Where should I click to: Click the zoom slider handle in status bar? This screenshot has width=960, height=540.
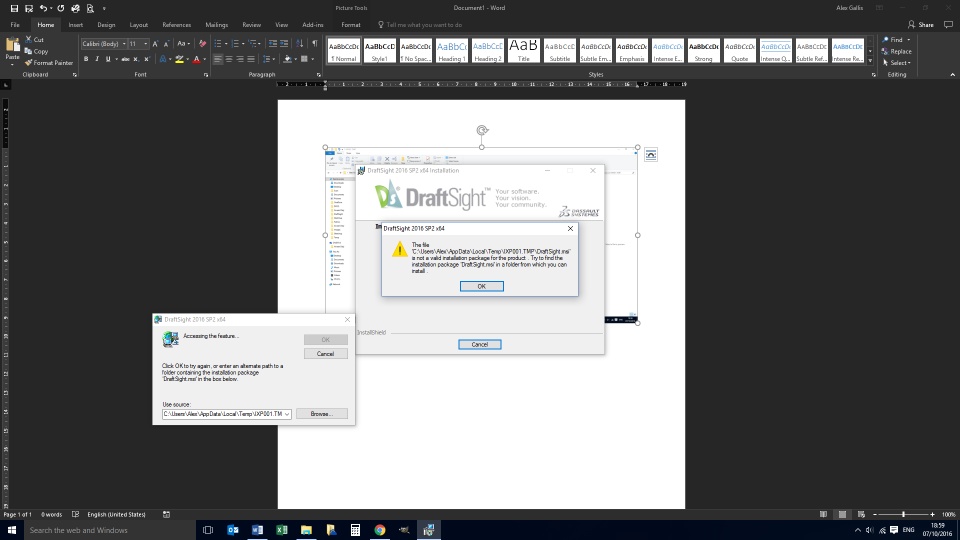pos(903,514)
